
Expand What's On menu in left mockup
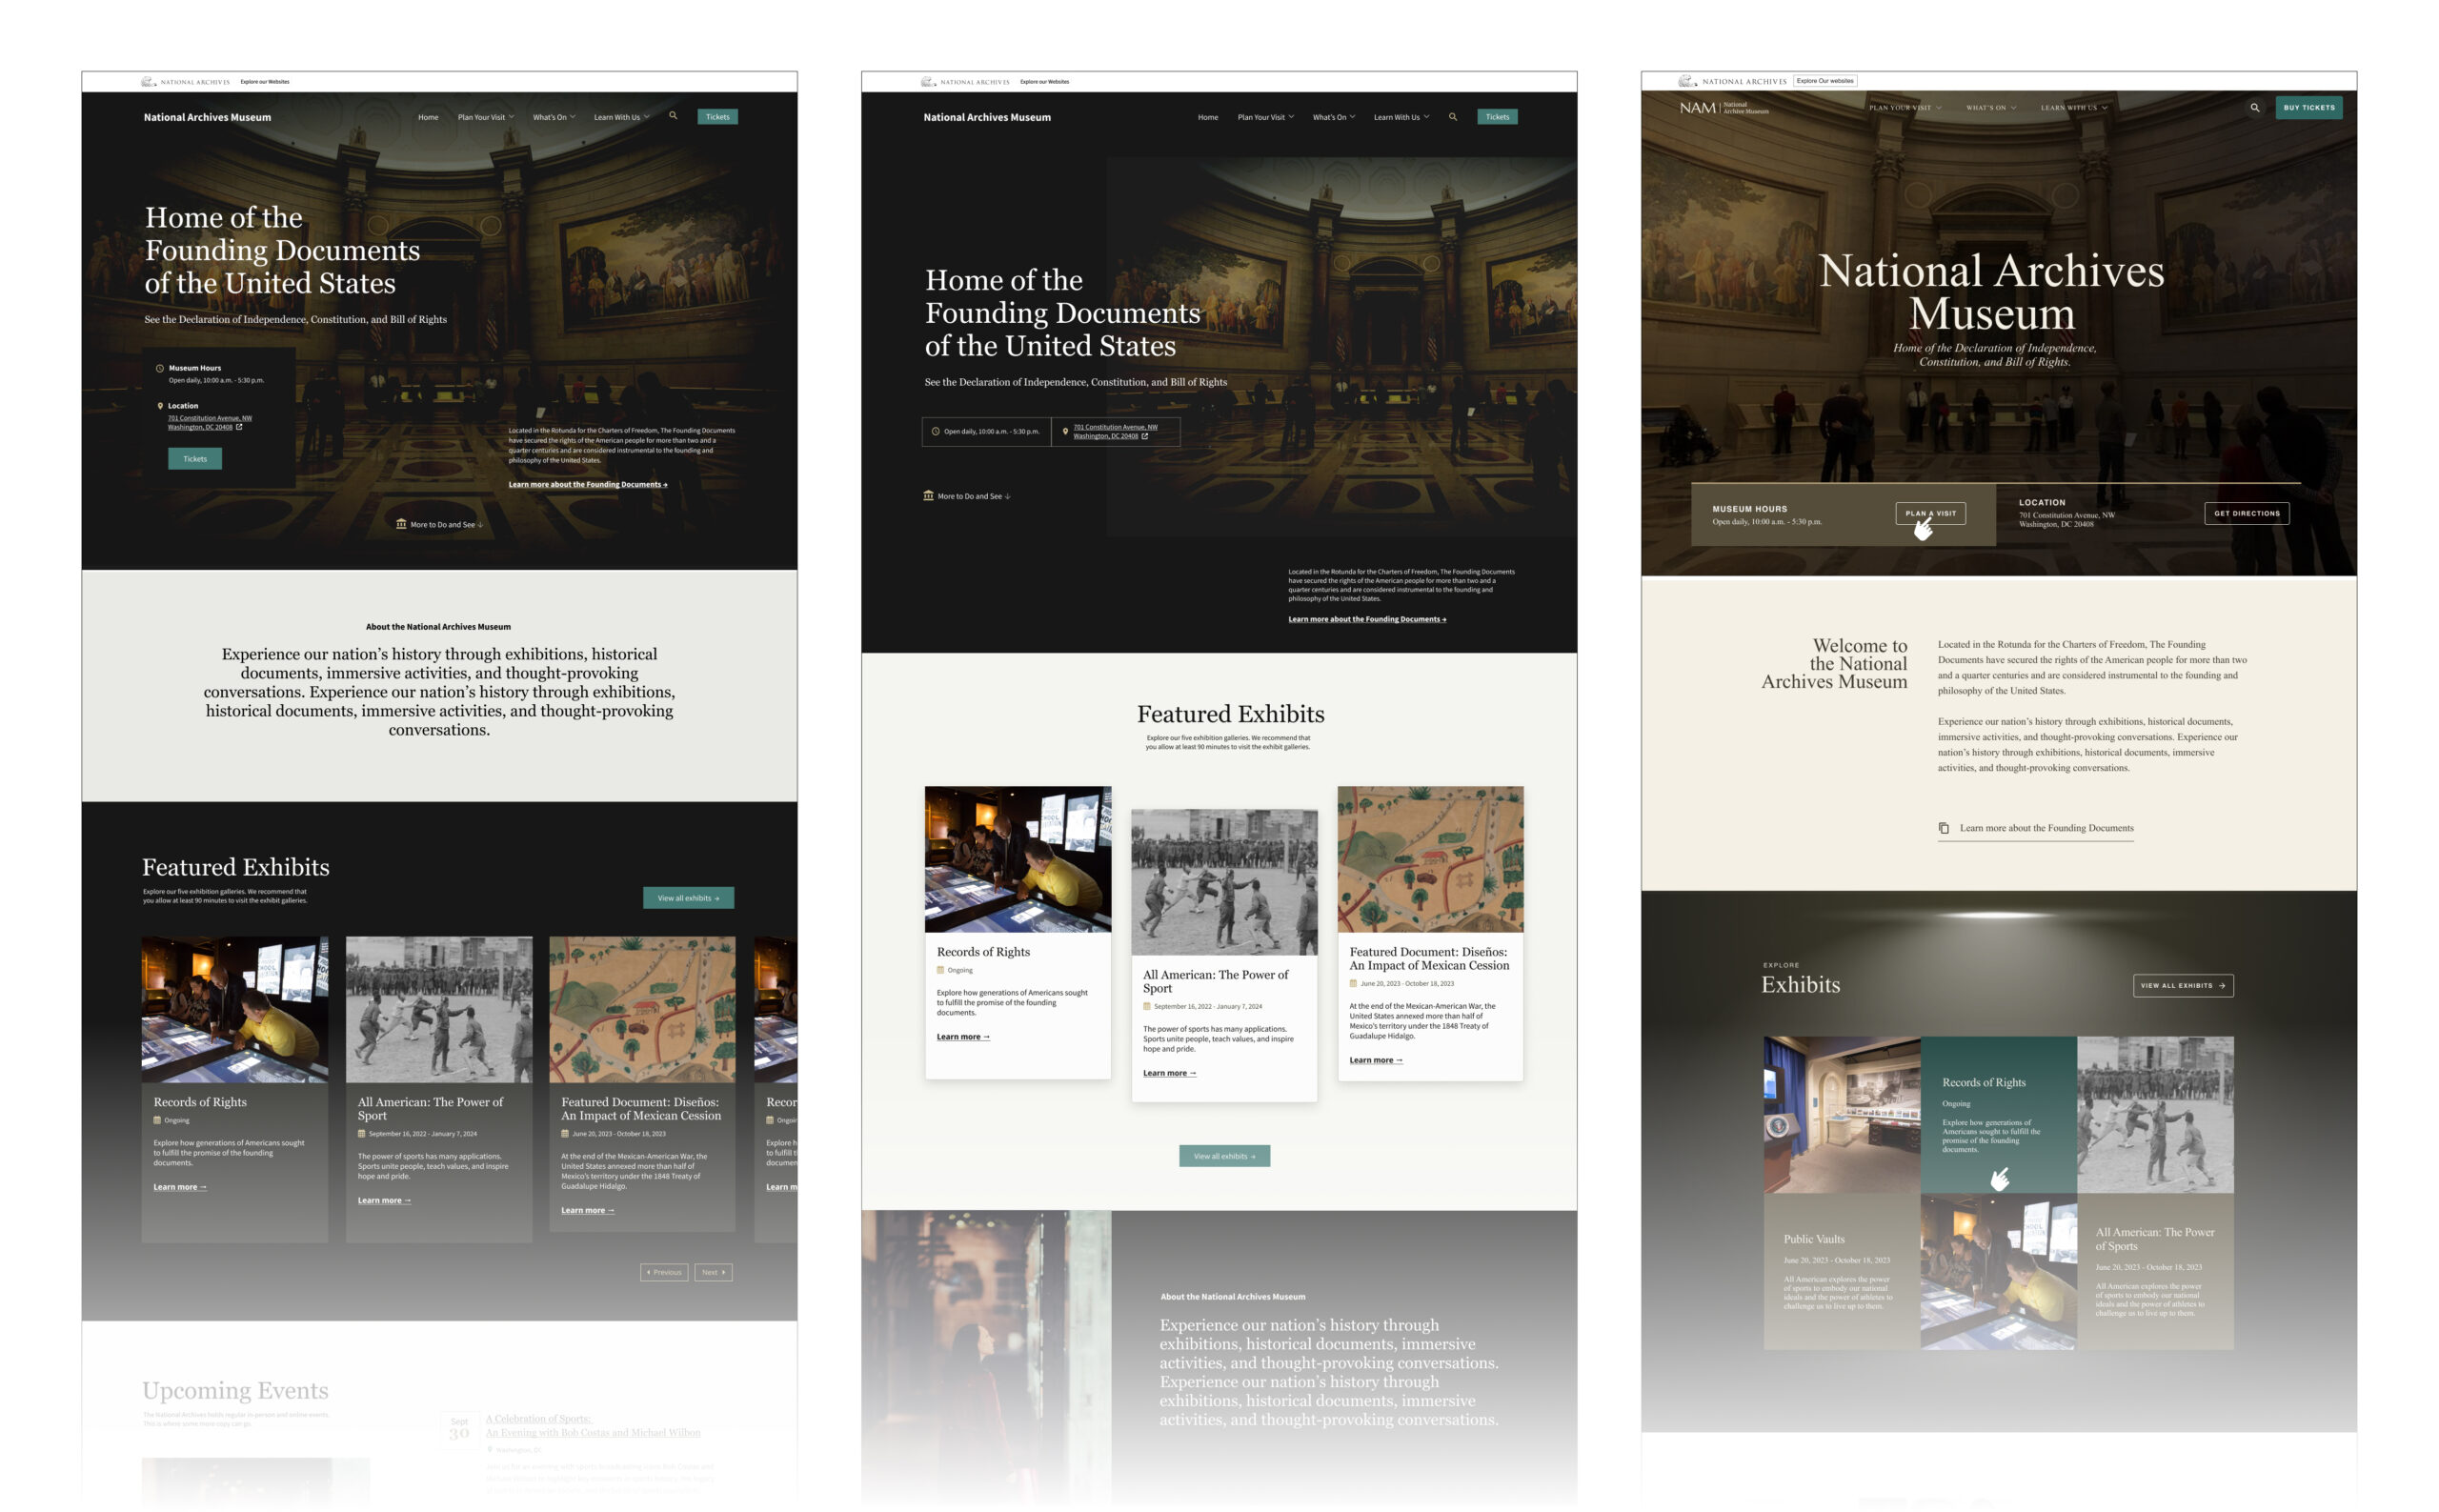click(554, 117)
